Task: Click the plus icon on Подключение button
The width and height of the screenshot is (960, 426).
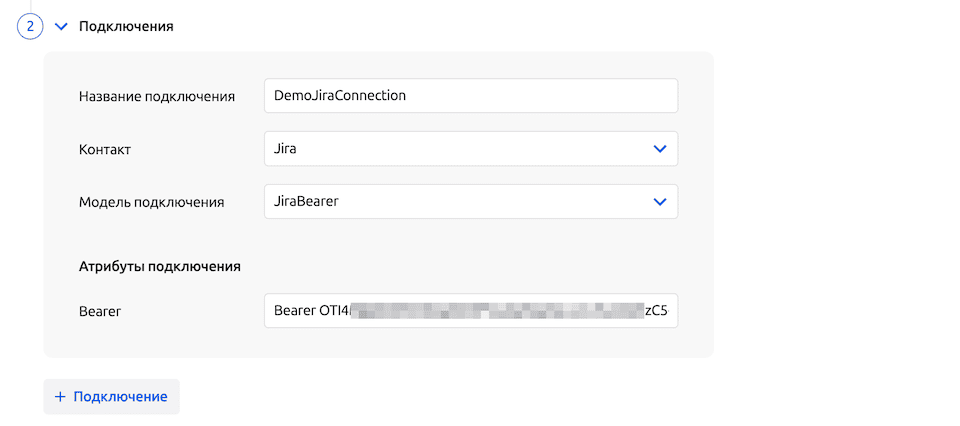Action: point(60,397)
